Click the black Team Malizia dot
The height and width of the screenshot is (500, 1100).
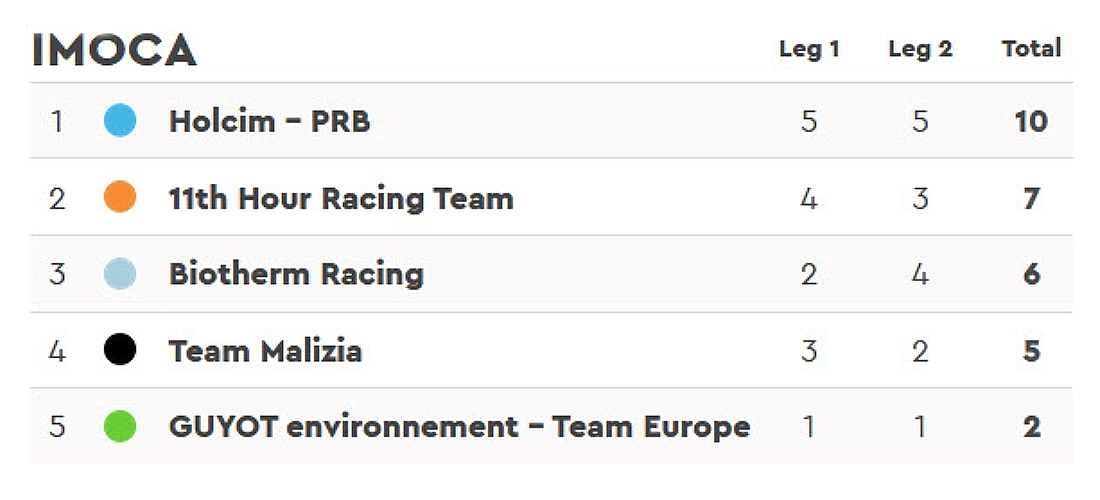click(x=120, y=349)
